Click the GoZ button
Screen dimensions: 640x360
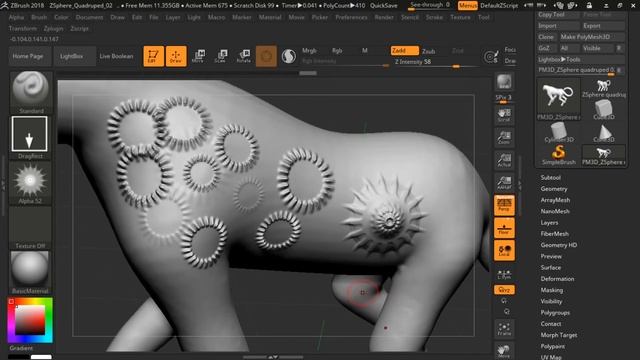tap(546, 48)
